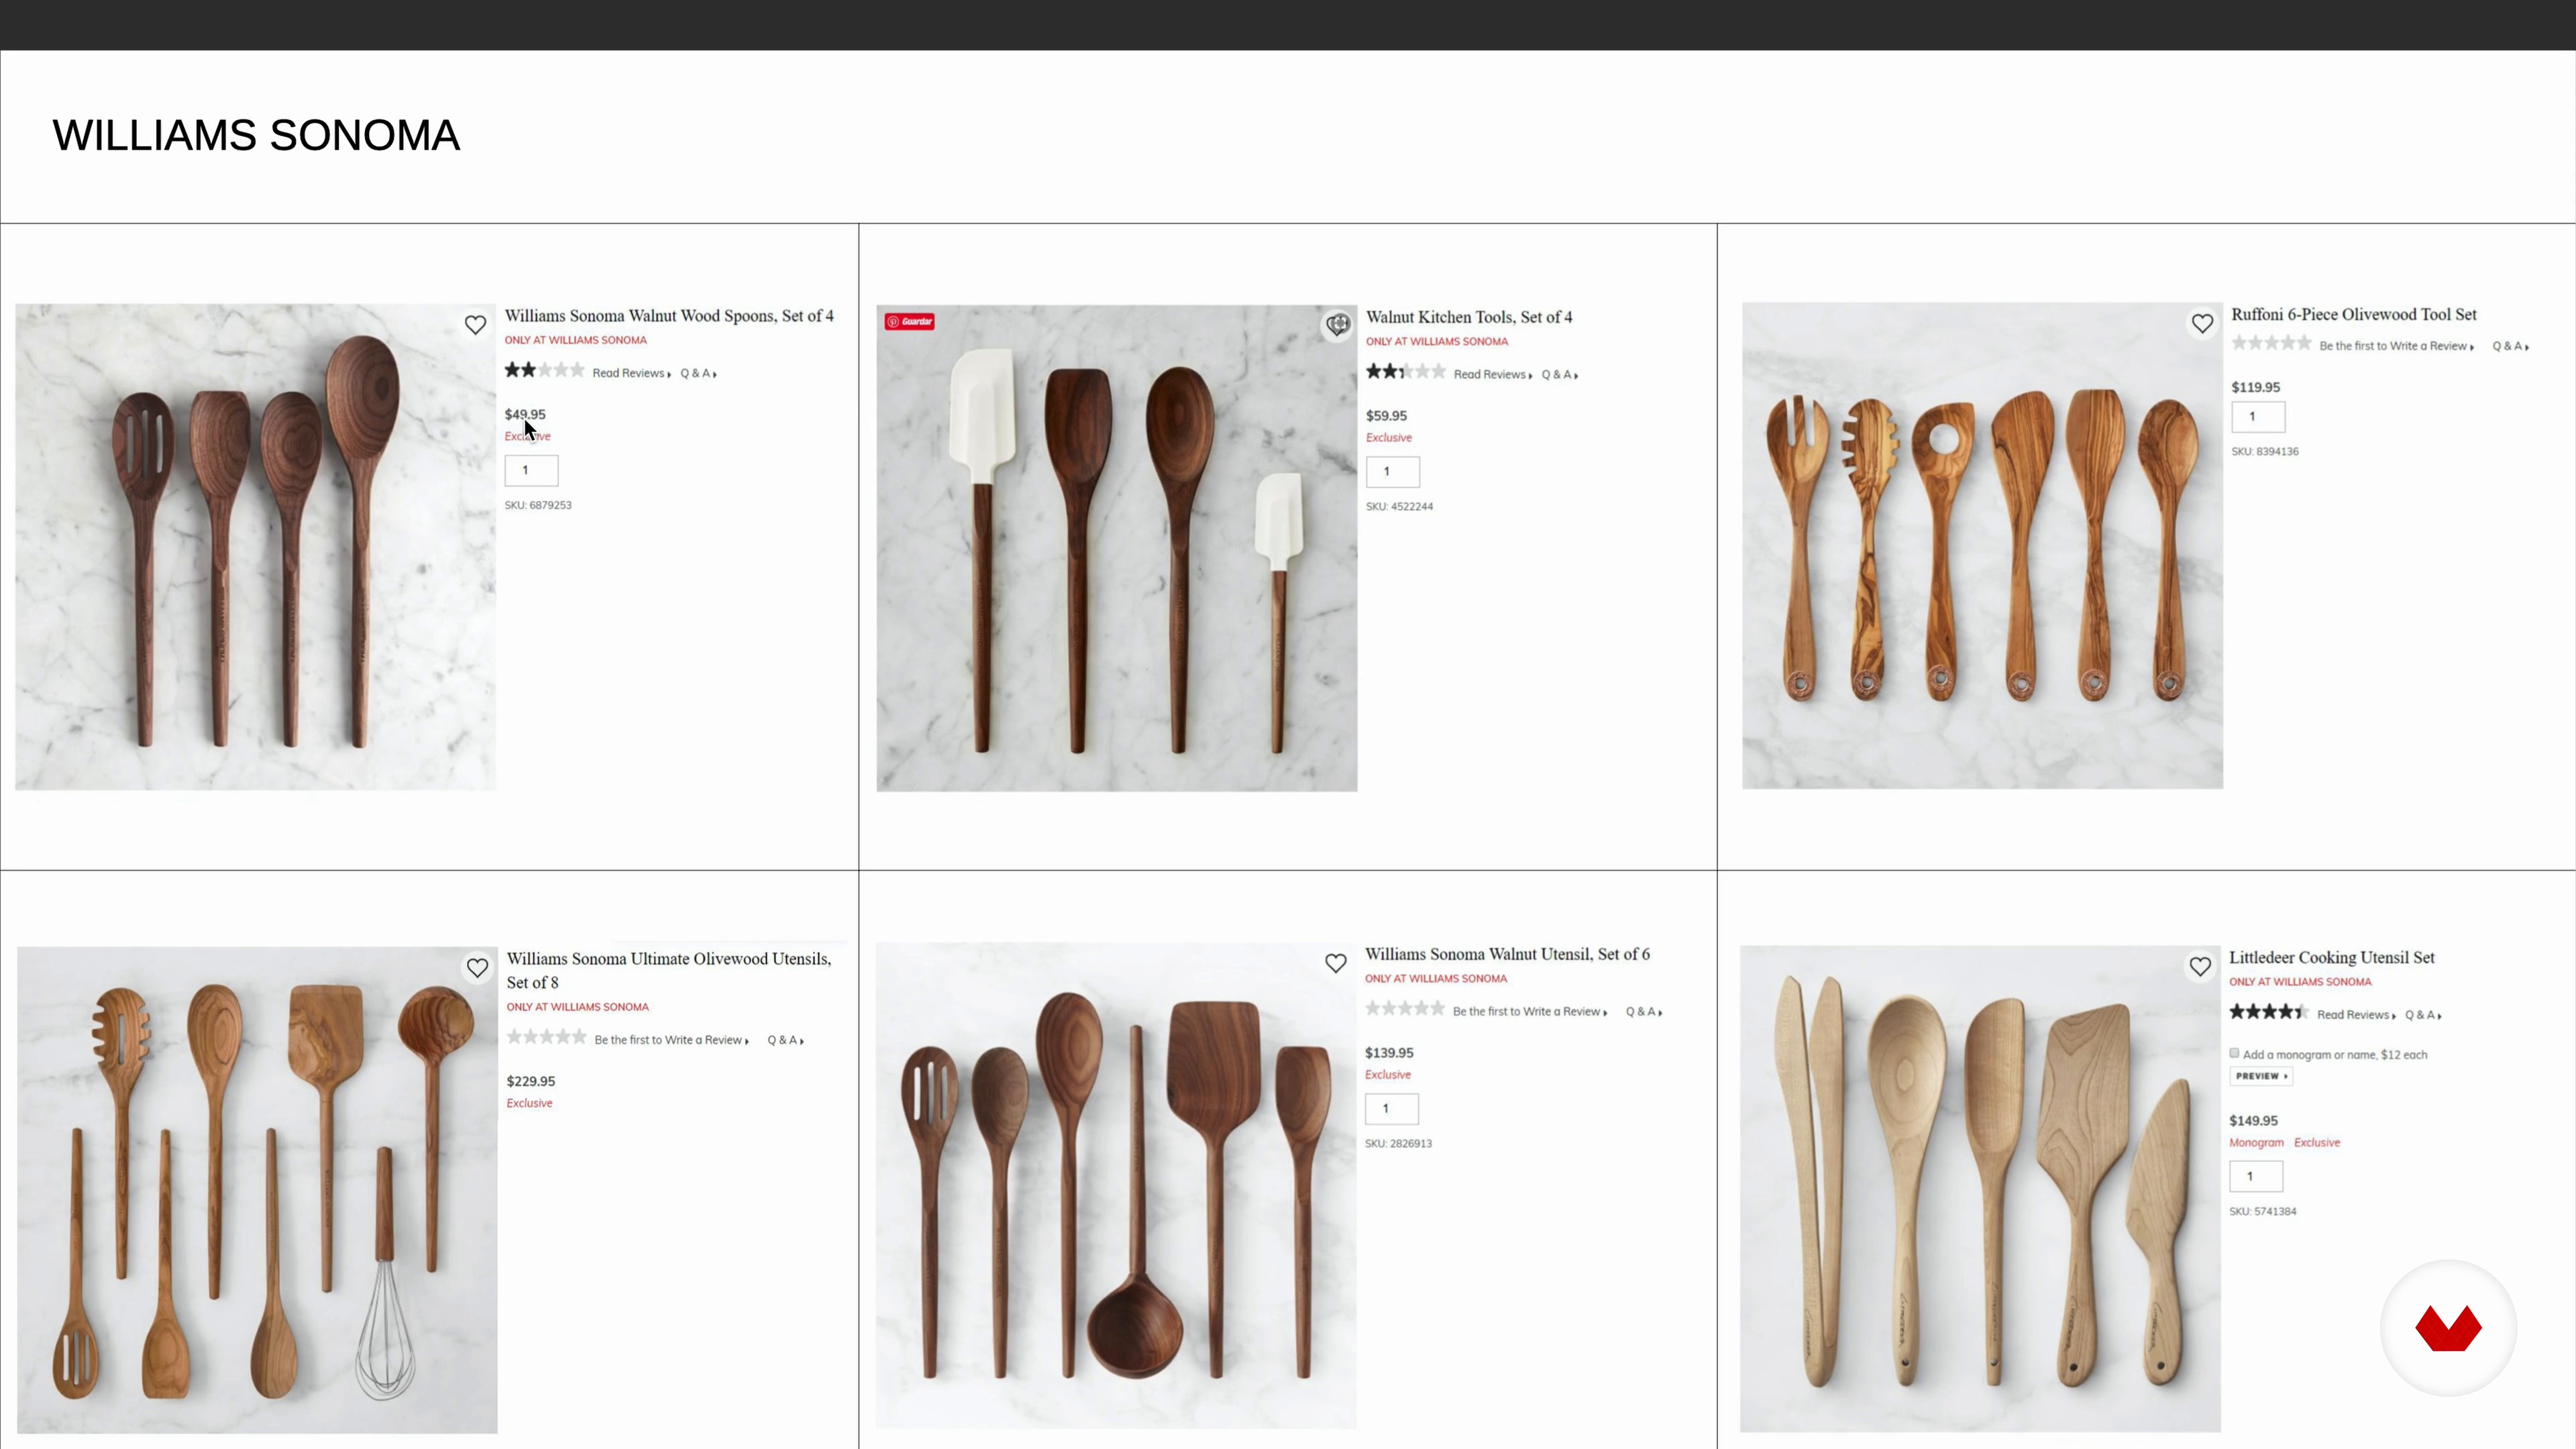This screenshot has height=1449, width=2576.
Task: Click the $229.95 price
Action: 531,1081
